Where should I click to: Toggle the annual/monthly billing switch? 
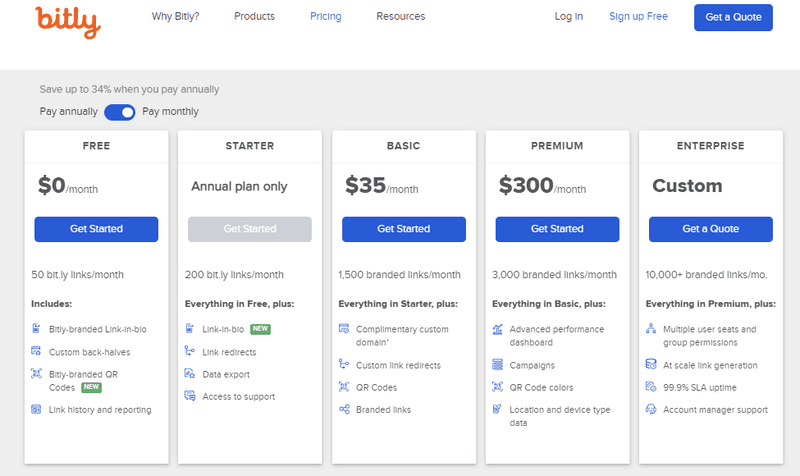(x=120, y=112)
